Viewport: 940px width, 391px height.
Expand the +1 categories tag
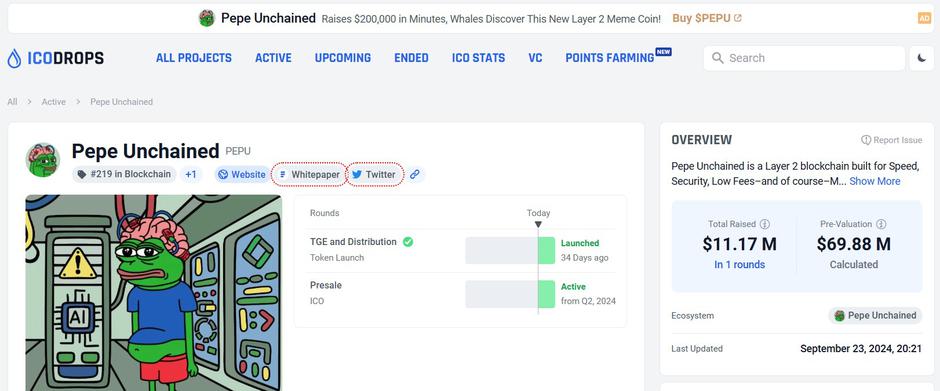(191, 175)
